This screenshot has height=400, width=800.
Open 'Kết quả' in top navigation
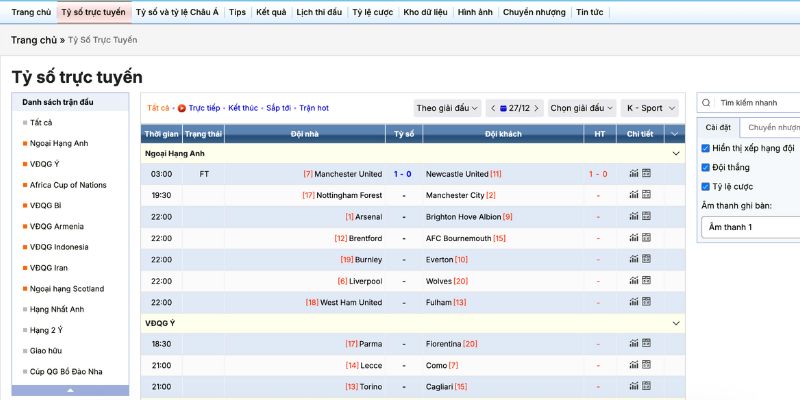point(270,12)
